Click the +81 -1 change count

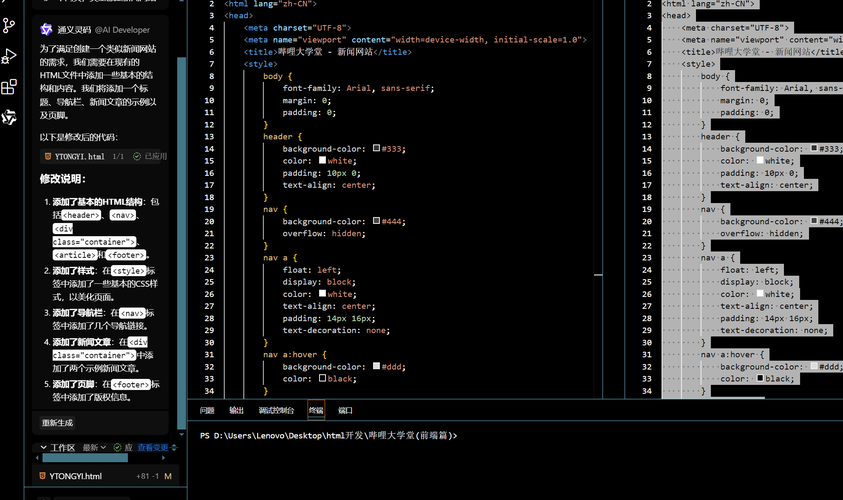[x=147, y=476]
